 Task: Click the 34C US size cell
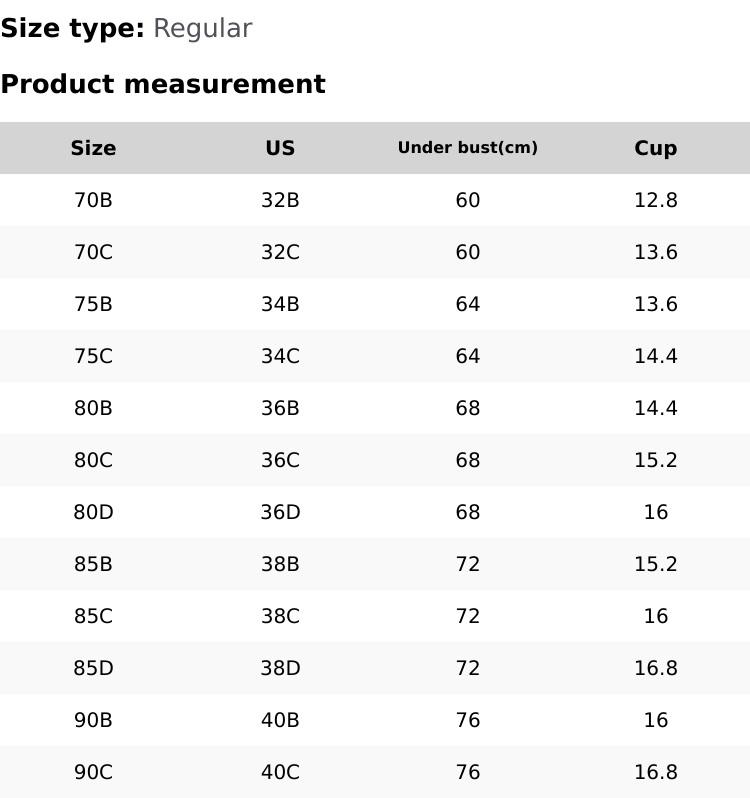tap(280, 356)
